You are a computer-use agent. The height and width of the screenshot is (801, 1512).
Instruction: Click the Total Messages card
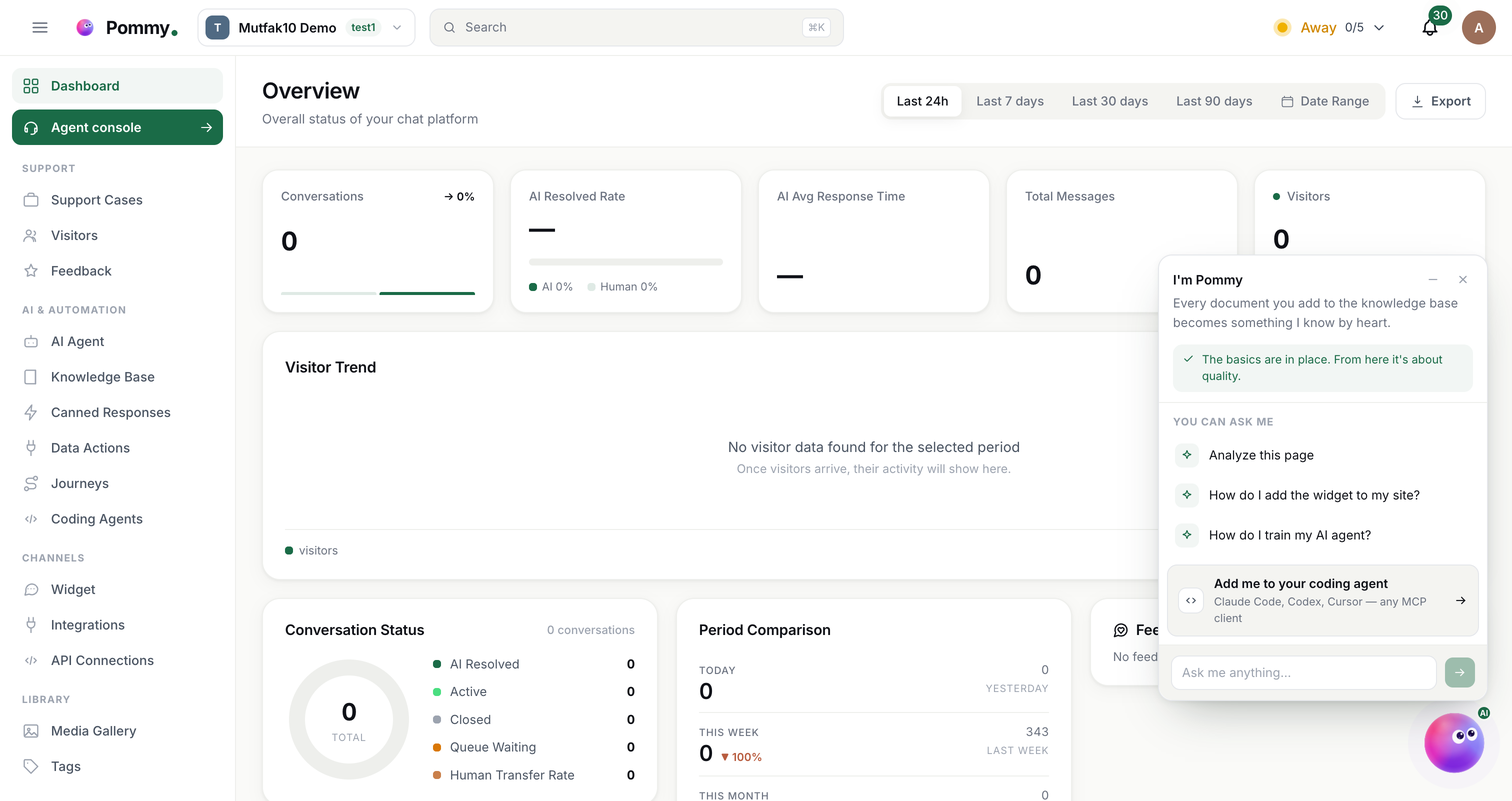[1122, 241]
